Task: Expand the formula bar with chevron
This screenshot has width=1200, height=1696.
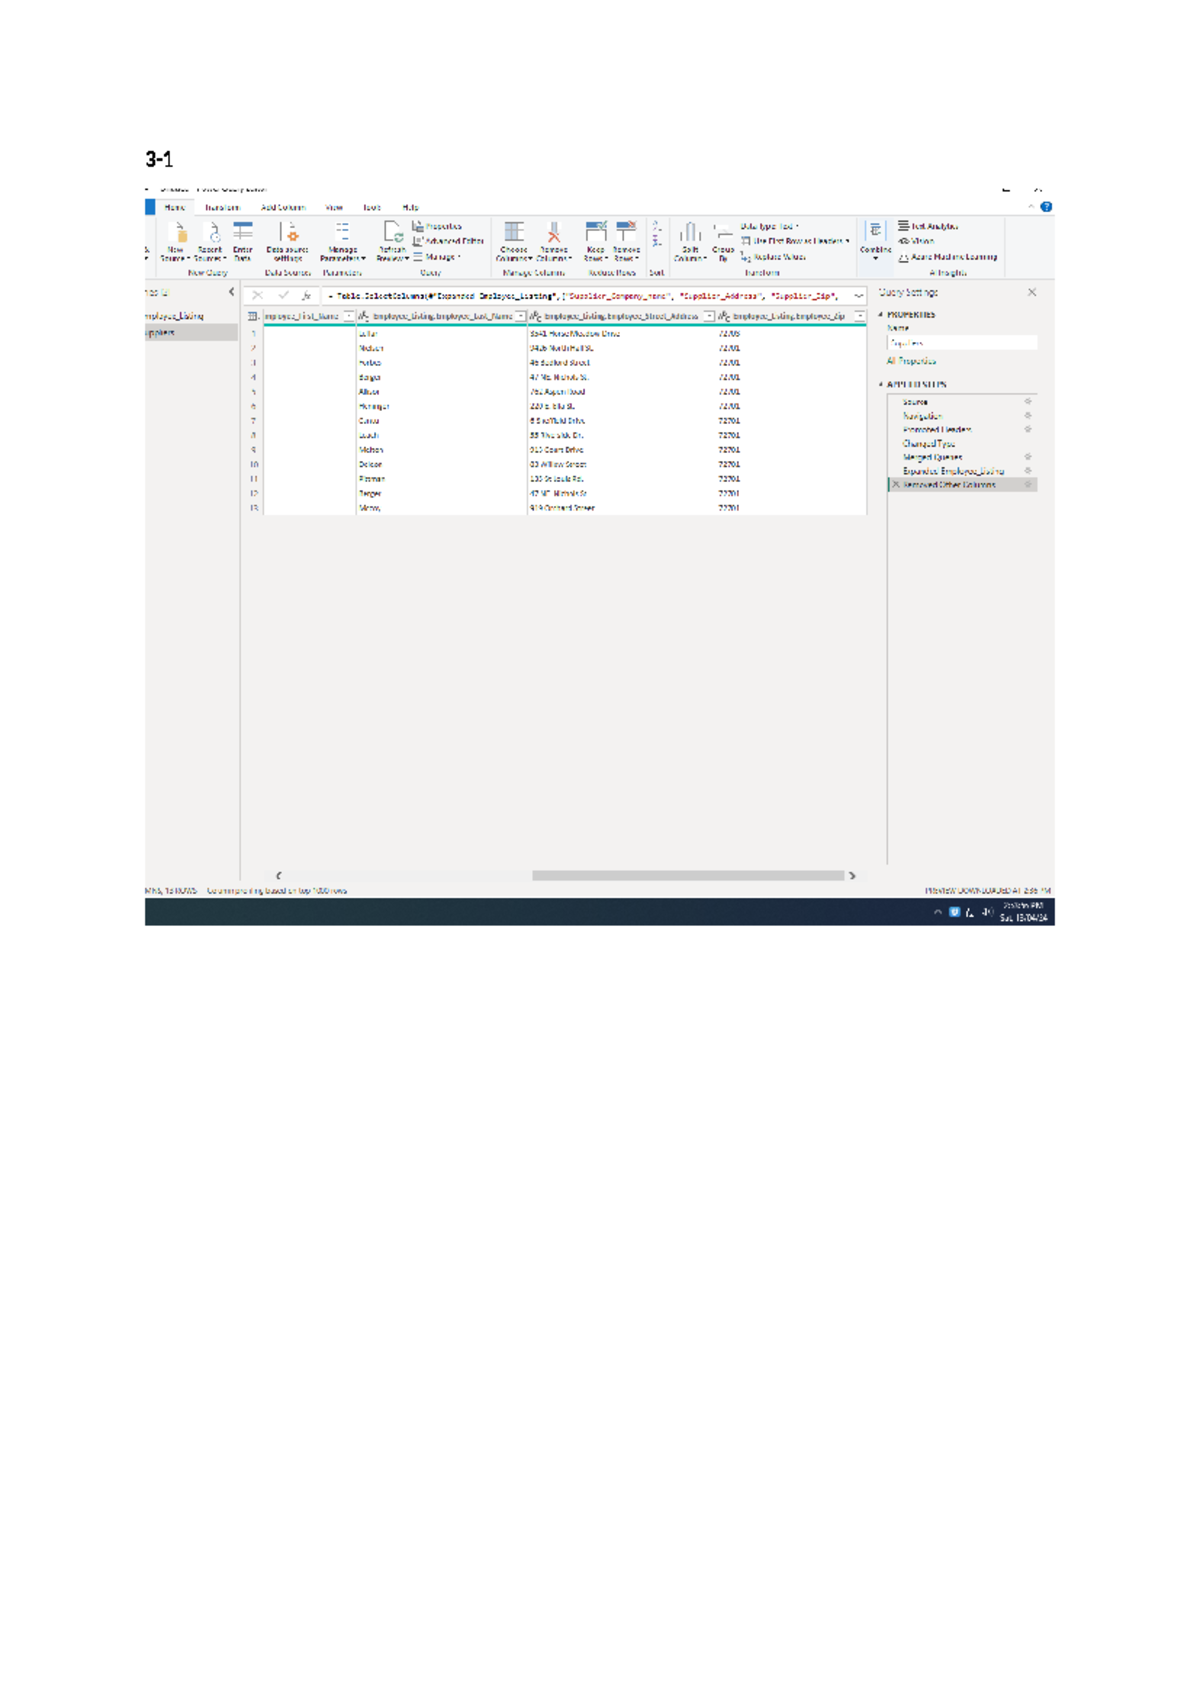Action: [858, 296]
